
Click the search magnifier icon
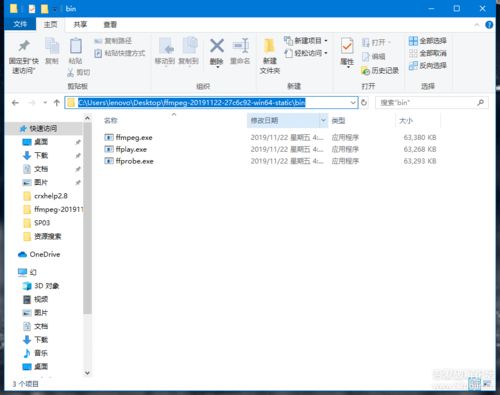click(x=481, y=102)
